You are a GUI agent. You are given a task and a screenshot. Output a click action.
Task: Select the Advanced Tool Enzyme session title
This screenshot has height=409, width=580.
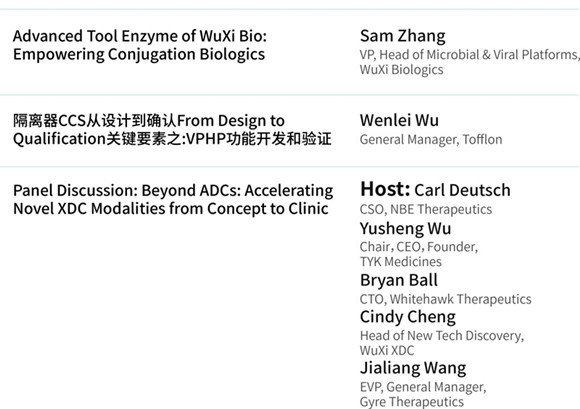tap(140, 45)
